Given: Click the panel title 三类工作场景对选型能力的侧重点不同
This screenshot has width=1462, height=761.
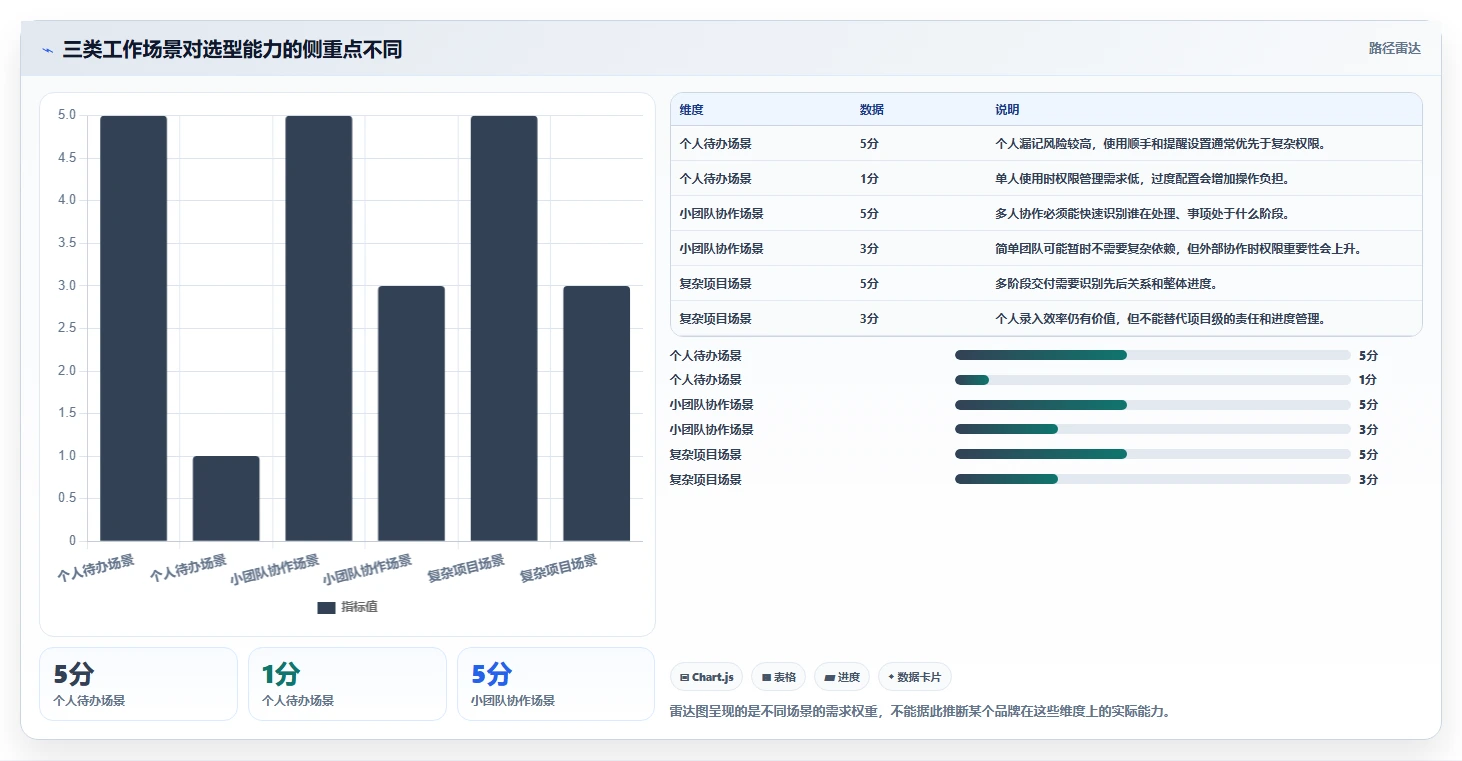Looking at the screenshot, I should coord(232,49).
